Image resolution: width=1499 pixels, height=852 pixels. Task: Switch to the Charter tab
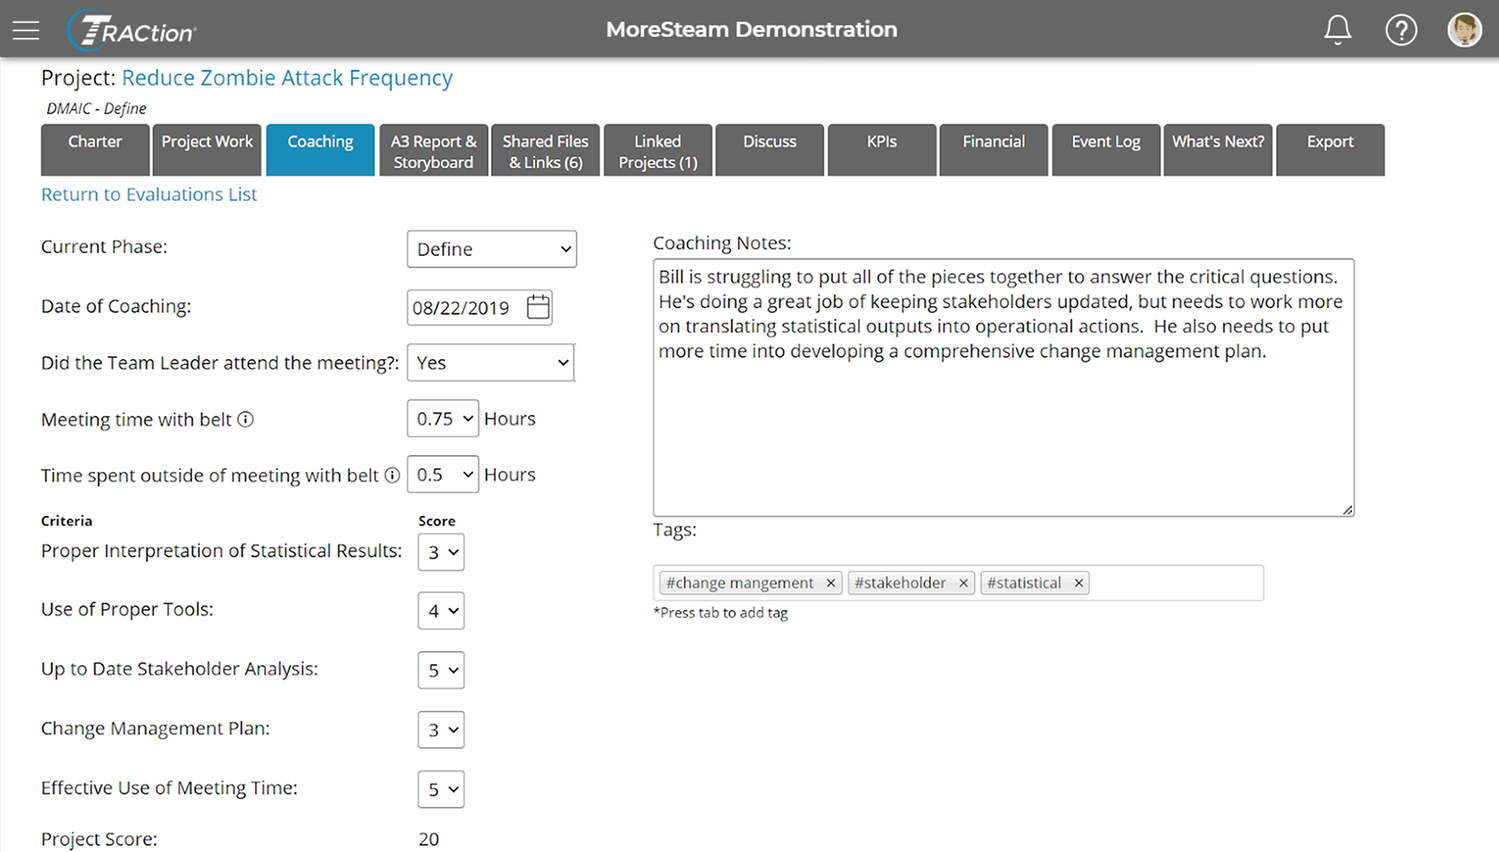pos(95,150)
